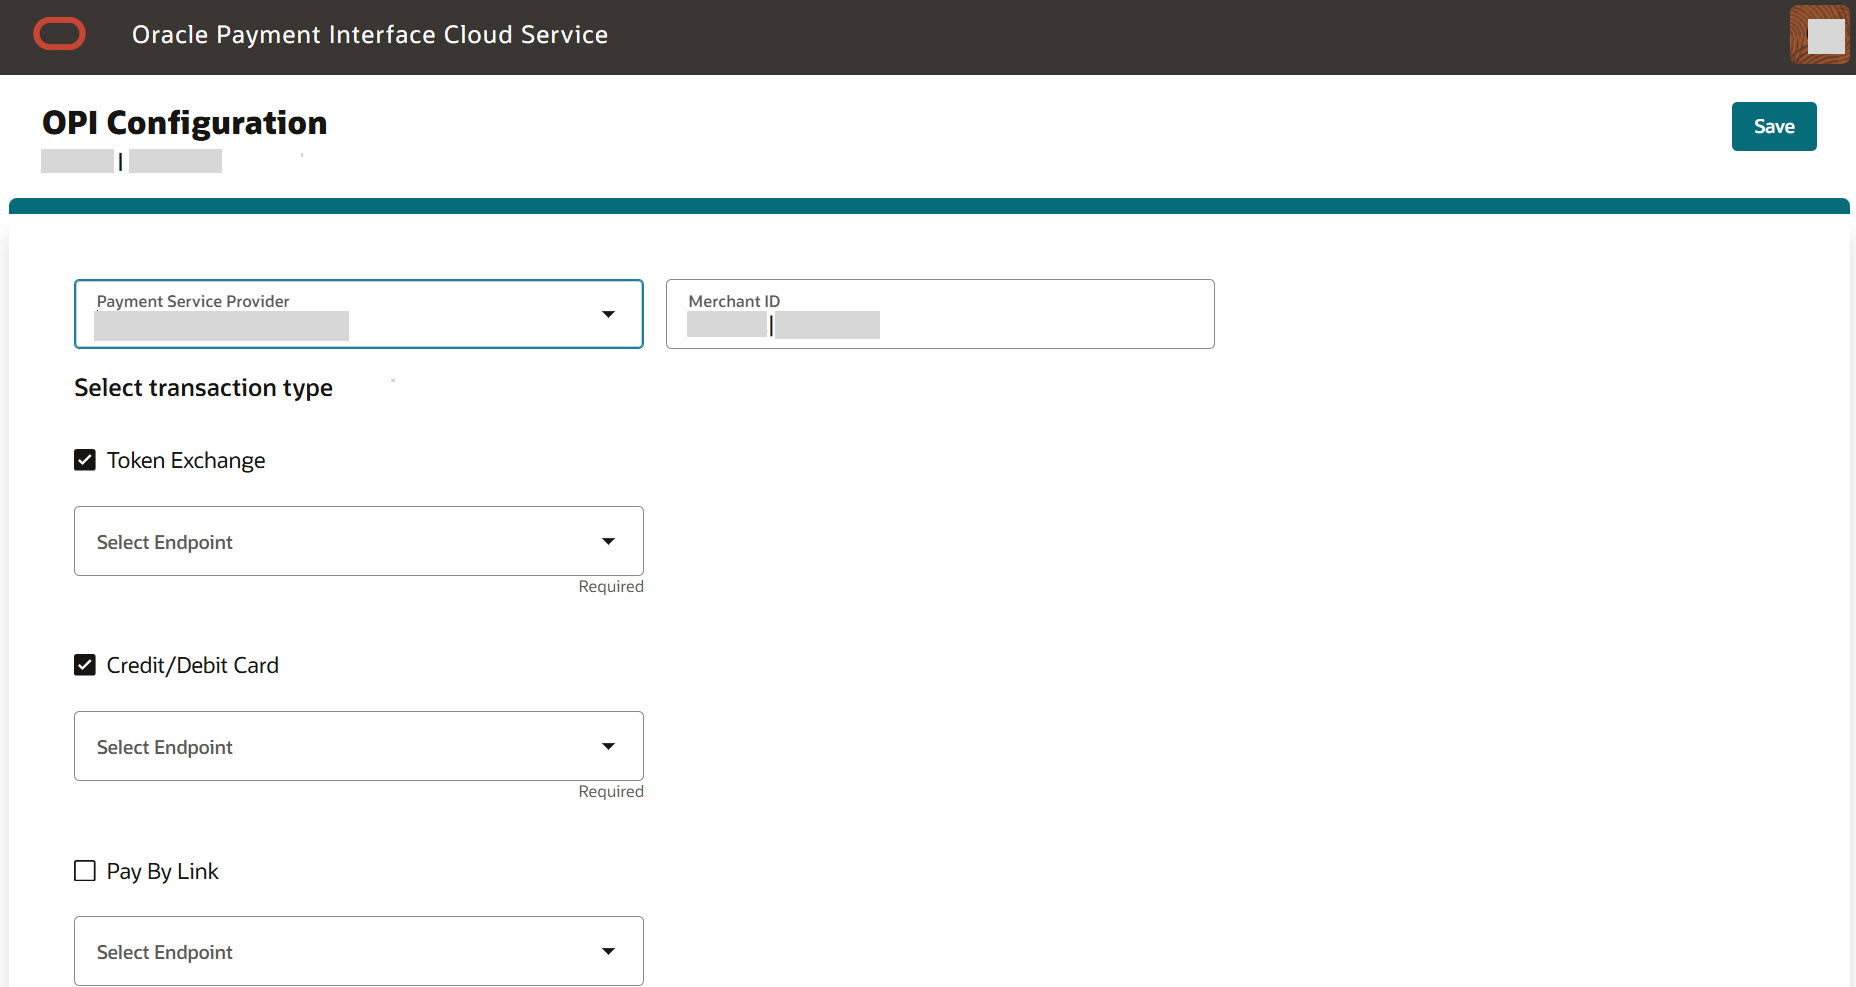Expand Credit/Debit Card Select Endpoint dropdown
Viewport: 1856px width, 987px height.
pos(359,746)
